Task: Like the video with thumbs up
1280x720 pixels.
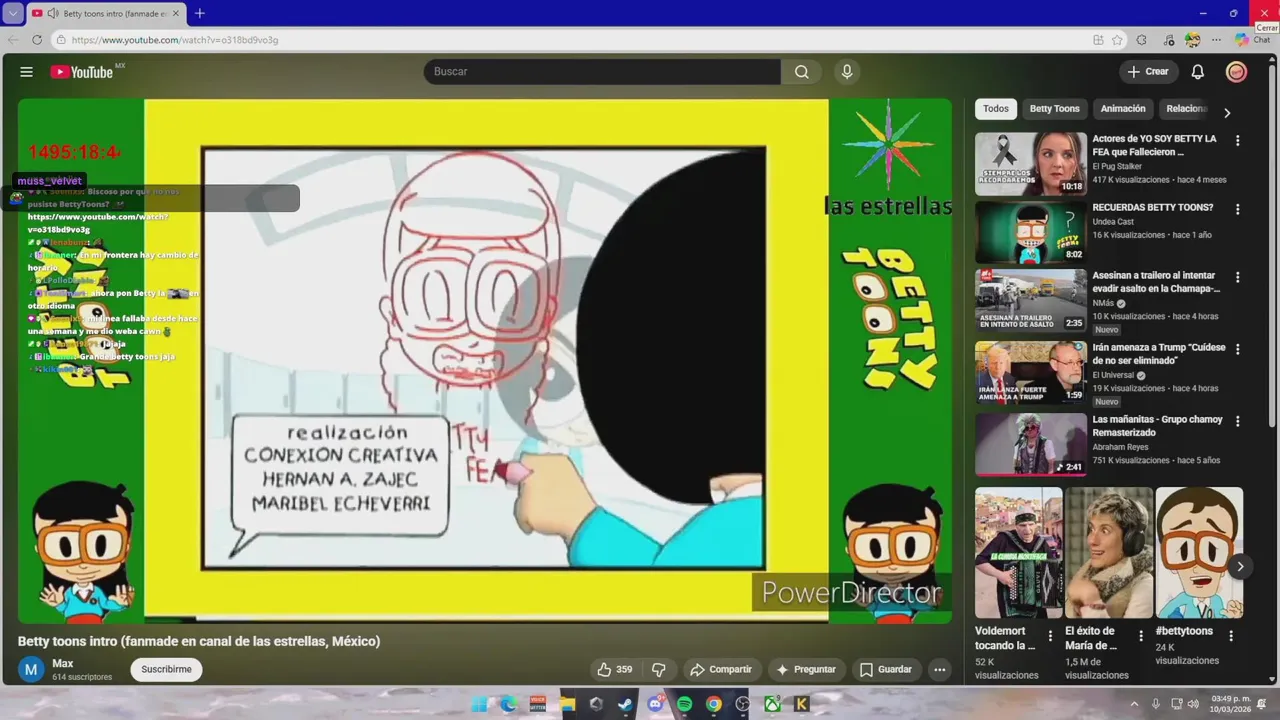Action: (614, 670)
